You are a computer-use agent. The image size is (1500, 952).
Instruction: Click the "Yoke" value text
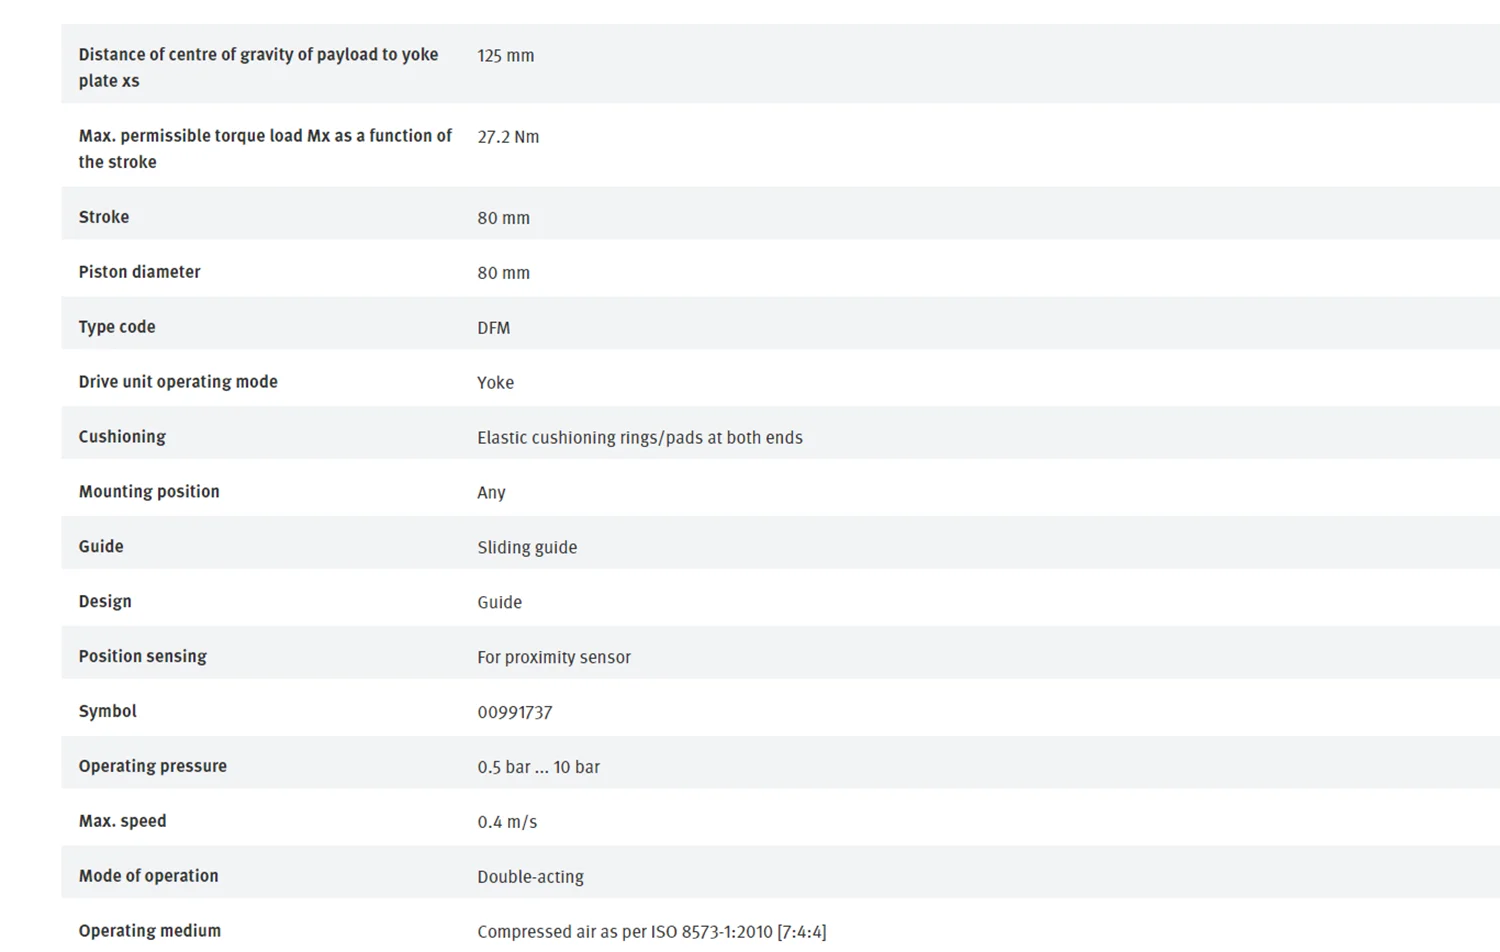(495, 383)
